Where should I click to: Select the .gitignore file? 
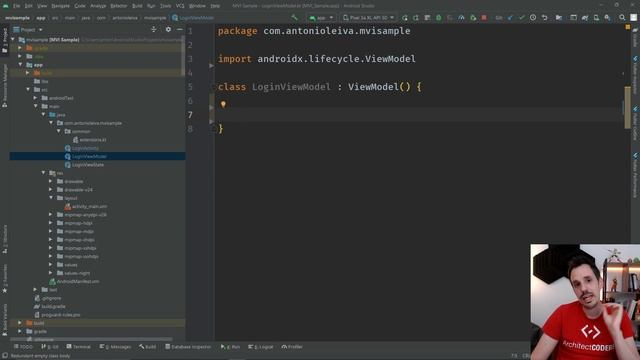(48, 298)
